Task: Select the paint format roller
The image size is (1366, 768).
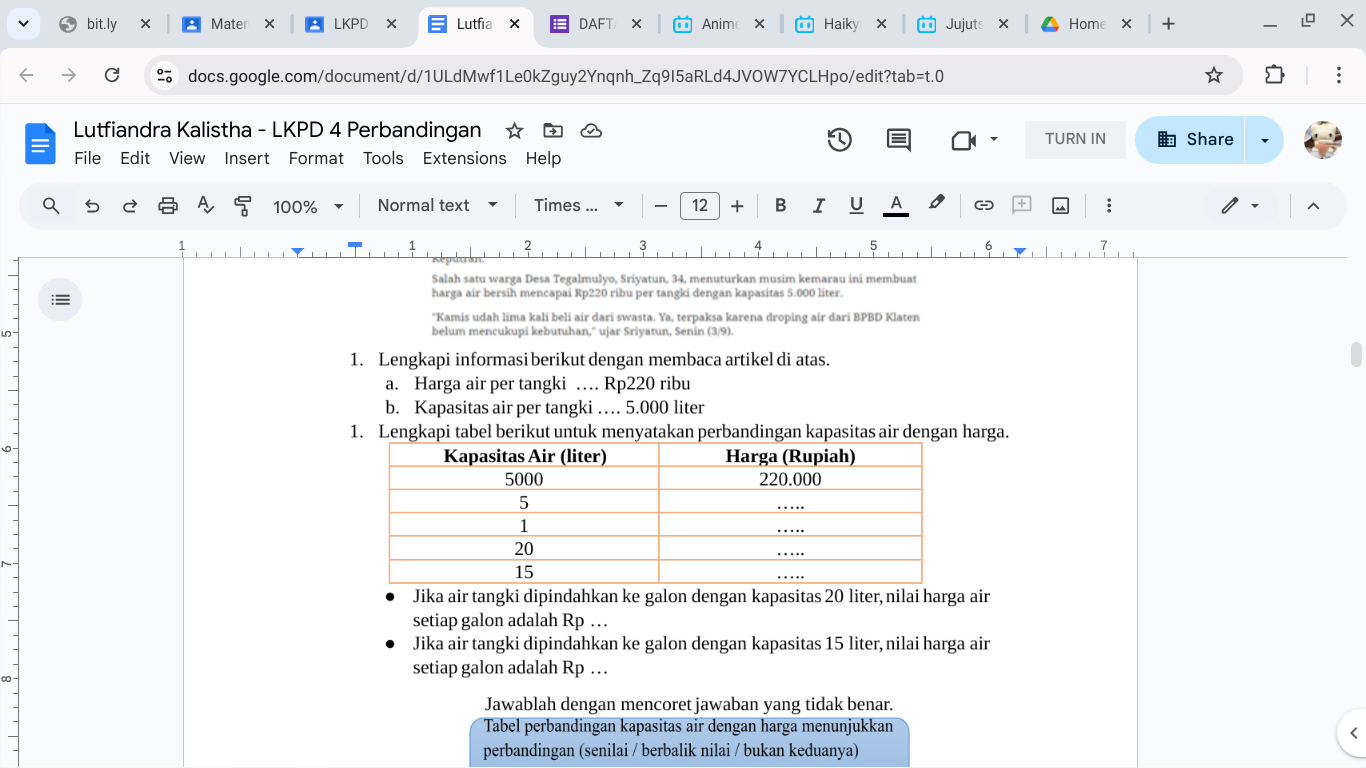Action: tap(243, 206)
